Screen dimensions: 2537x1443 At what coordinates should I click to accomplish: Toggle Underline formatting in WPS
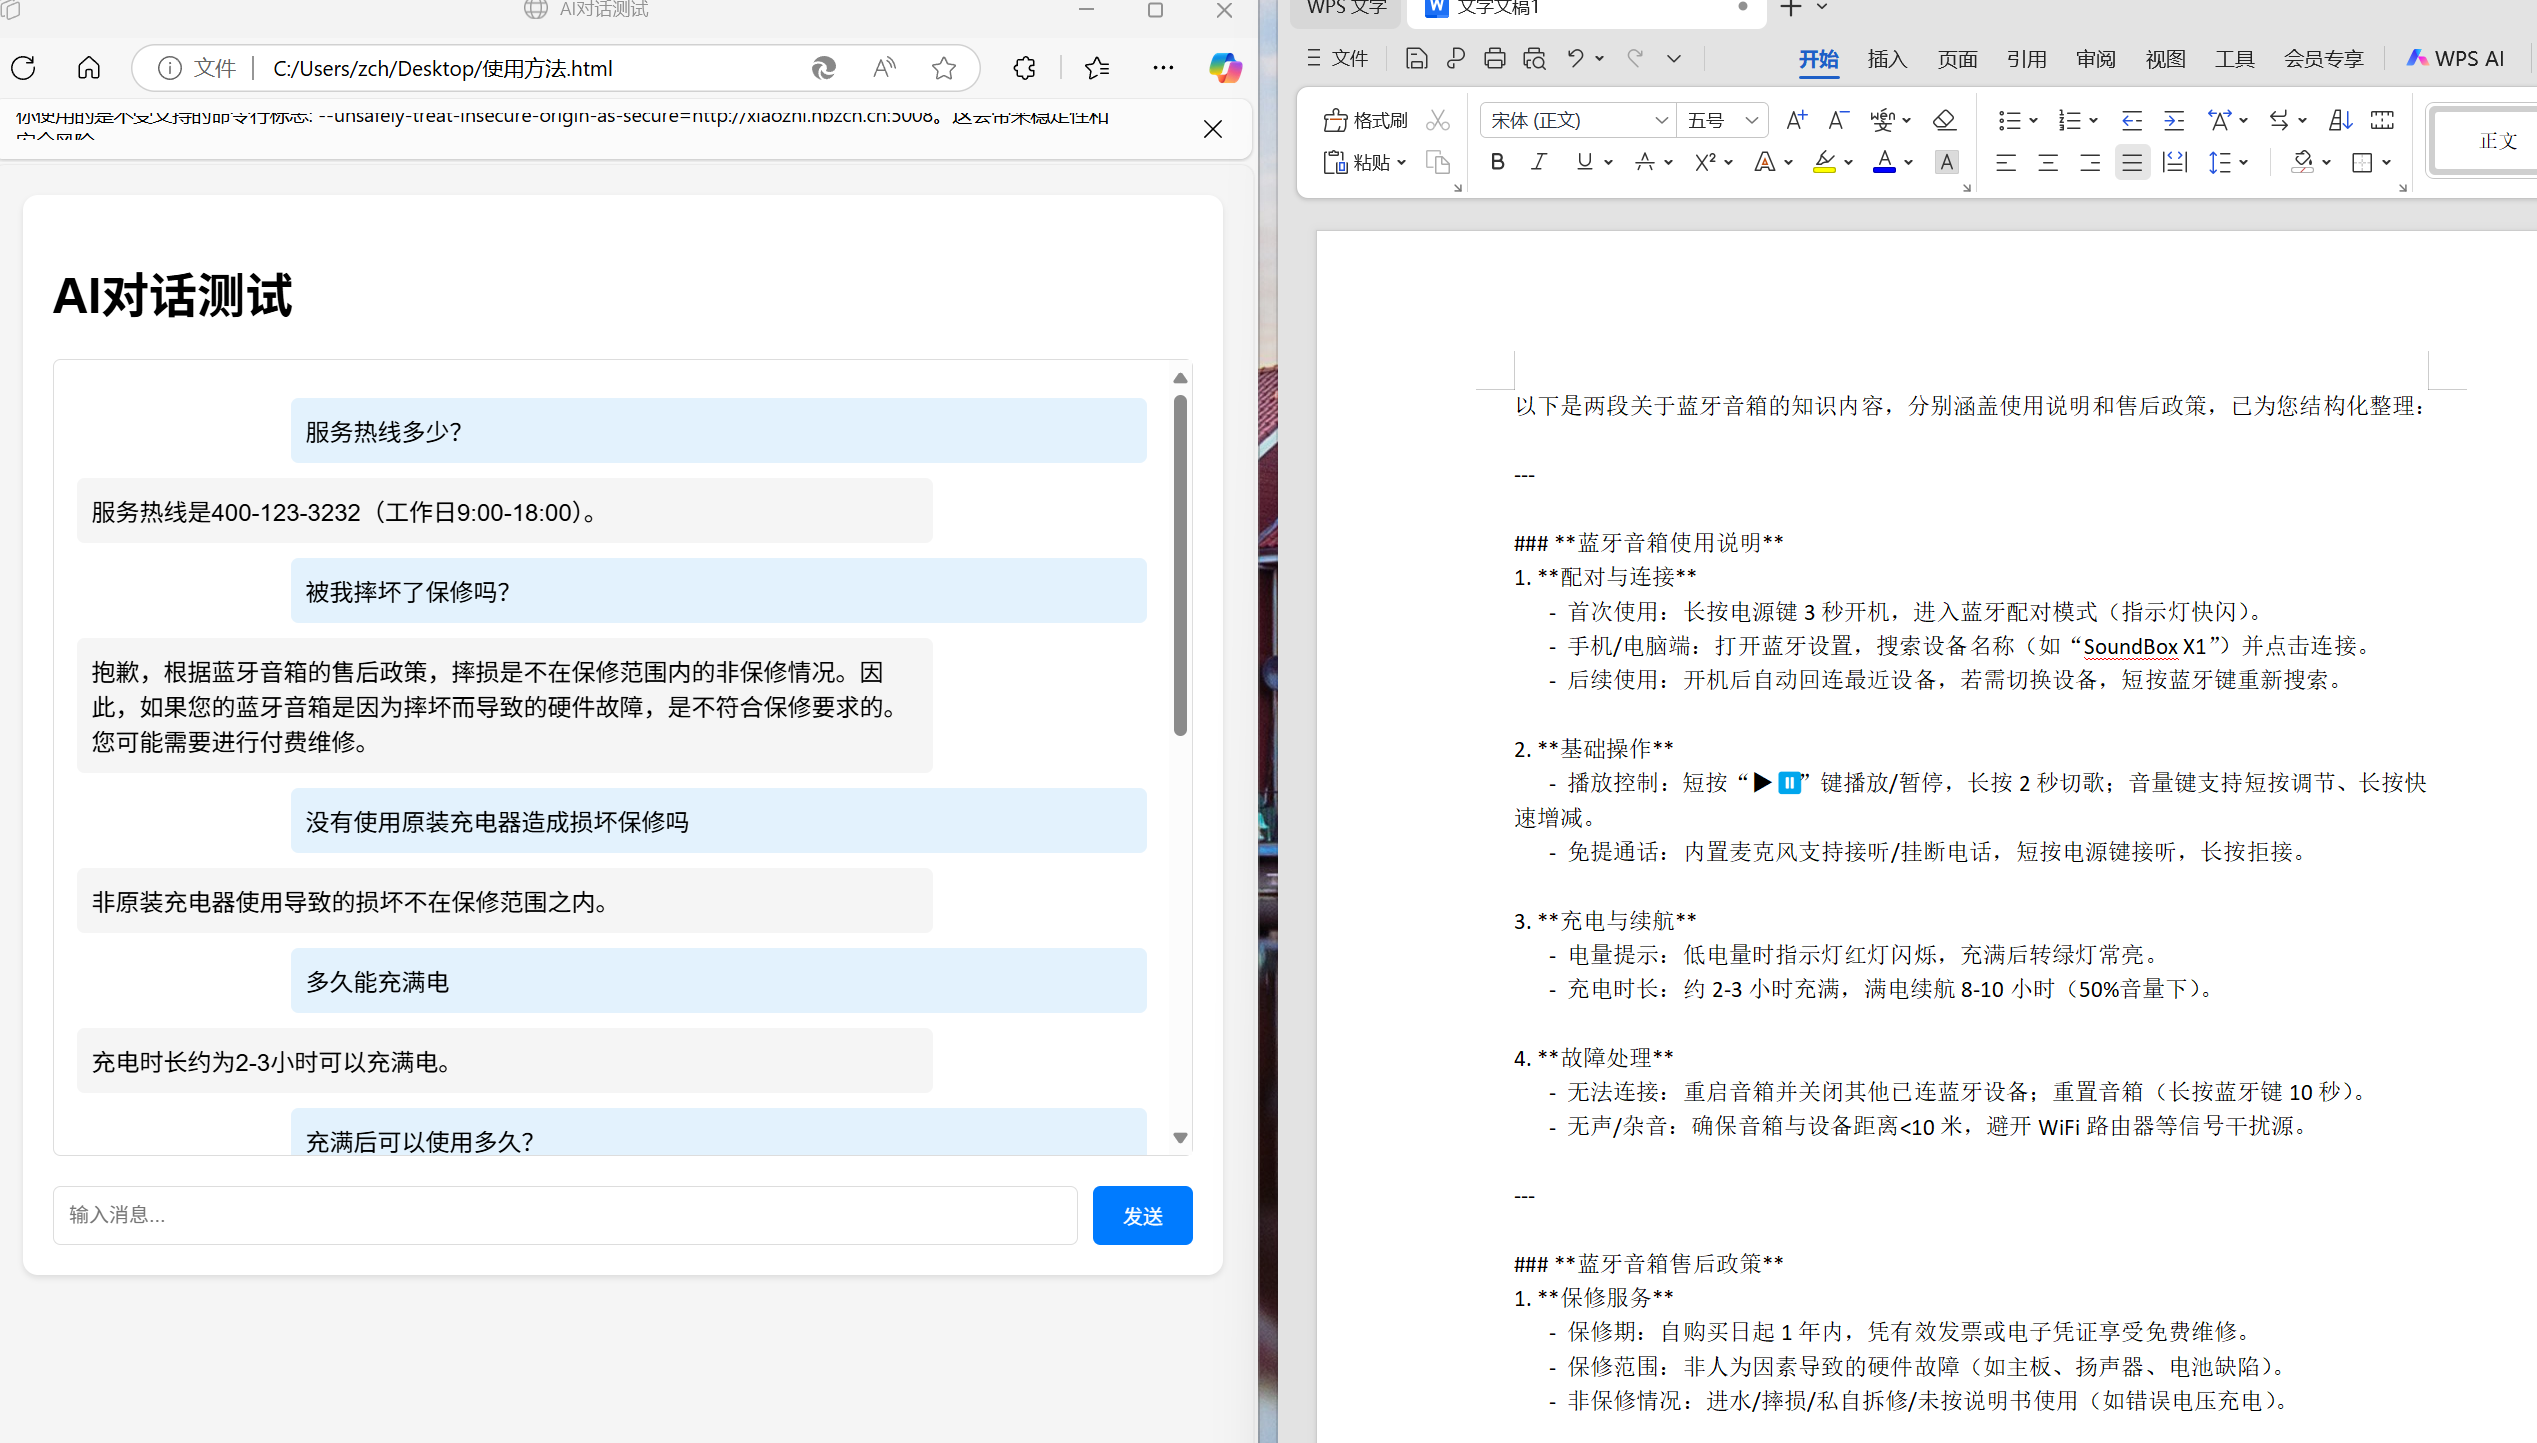[x=1584, y=162]
